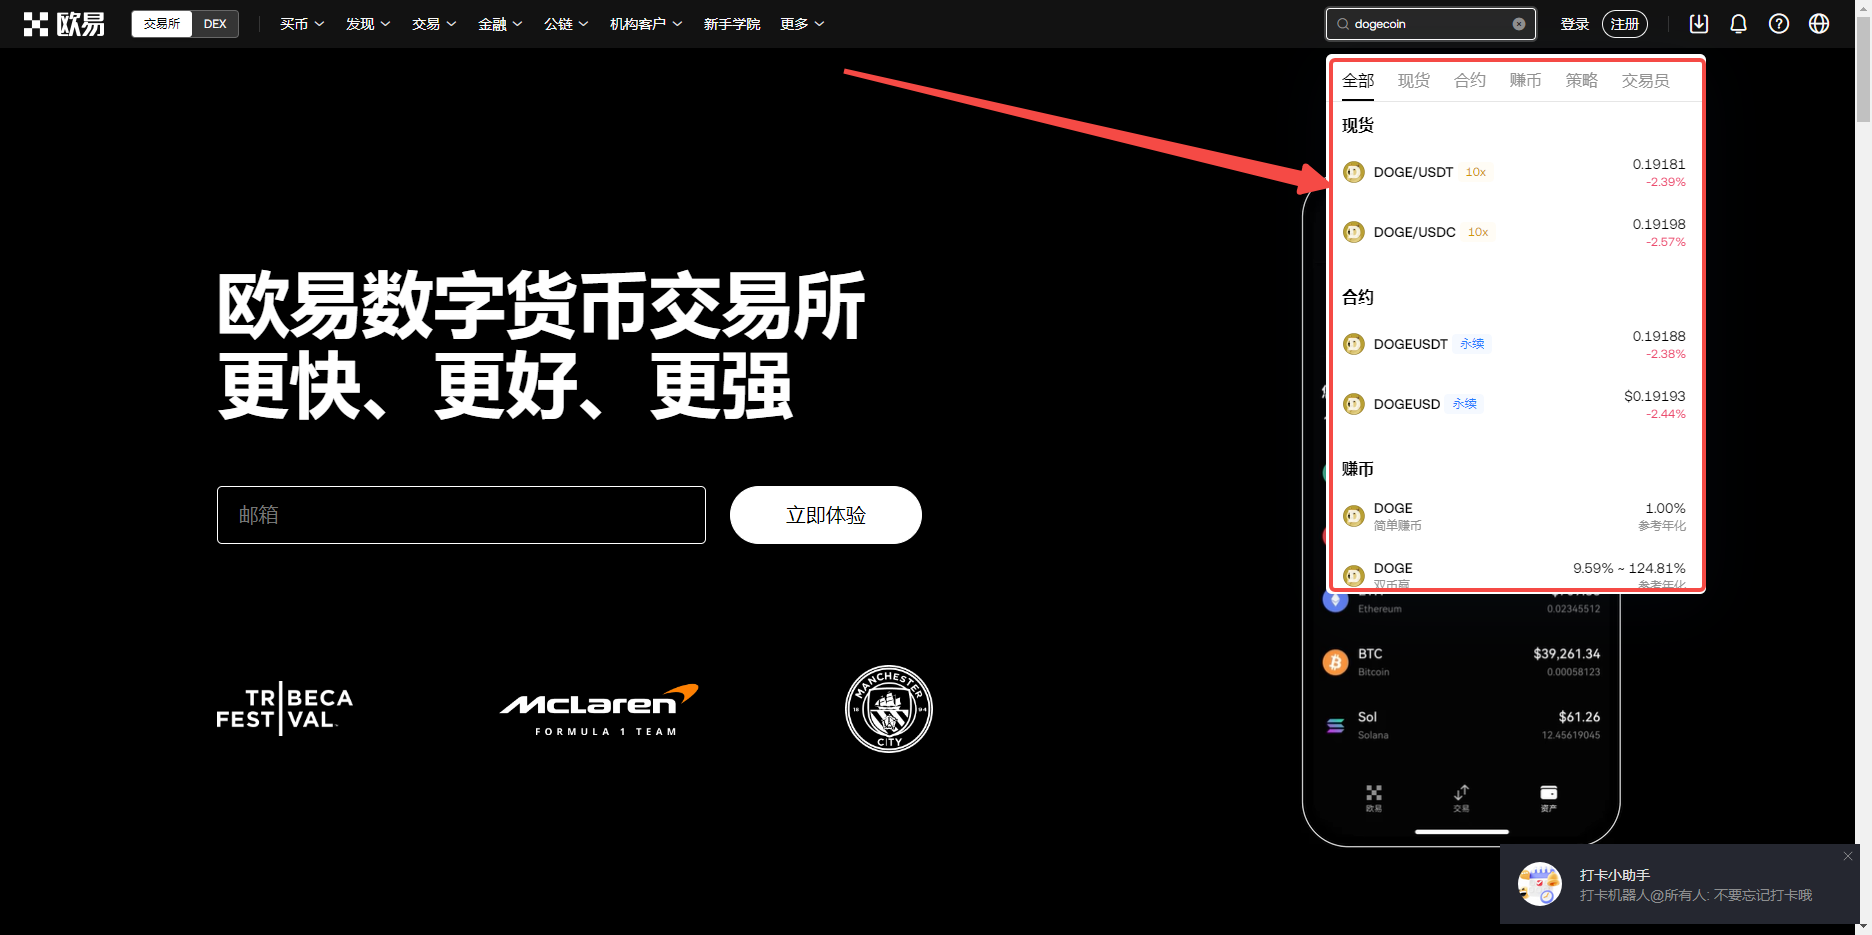Click the Sol $61.26 row in phone
Image resolution: width=1872 pixels, height=935 pixels.
(x=1461, y=726)
